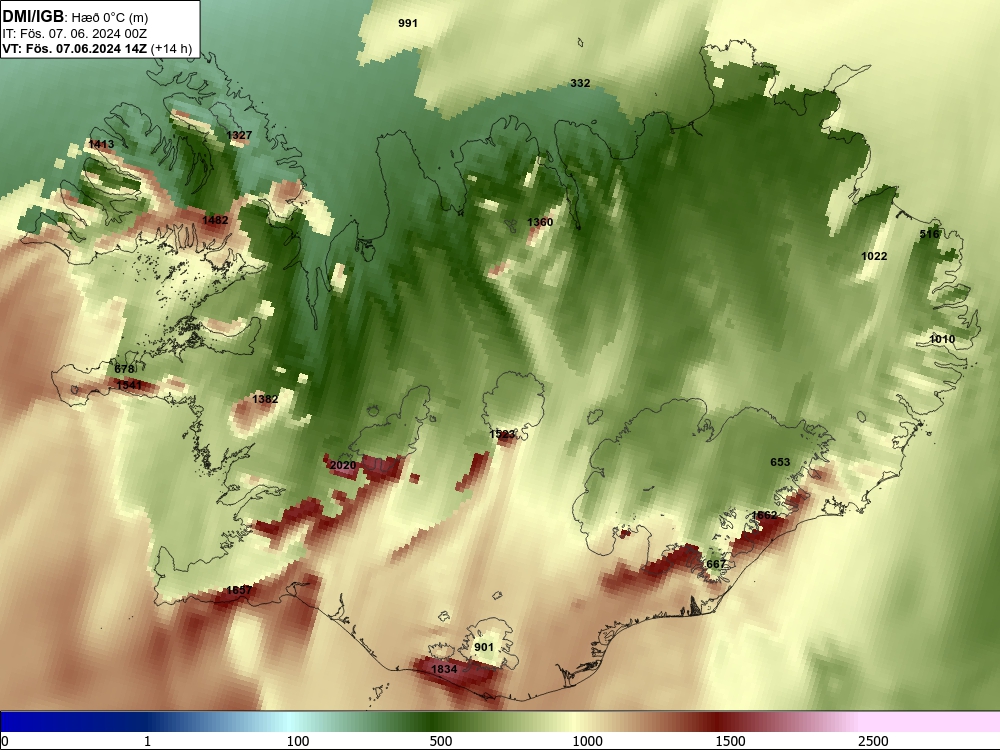Select the 100 tick on the color scale
Viewport: 1000px width, 750px height.
click(298, 741)
